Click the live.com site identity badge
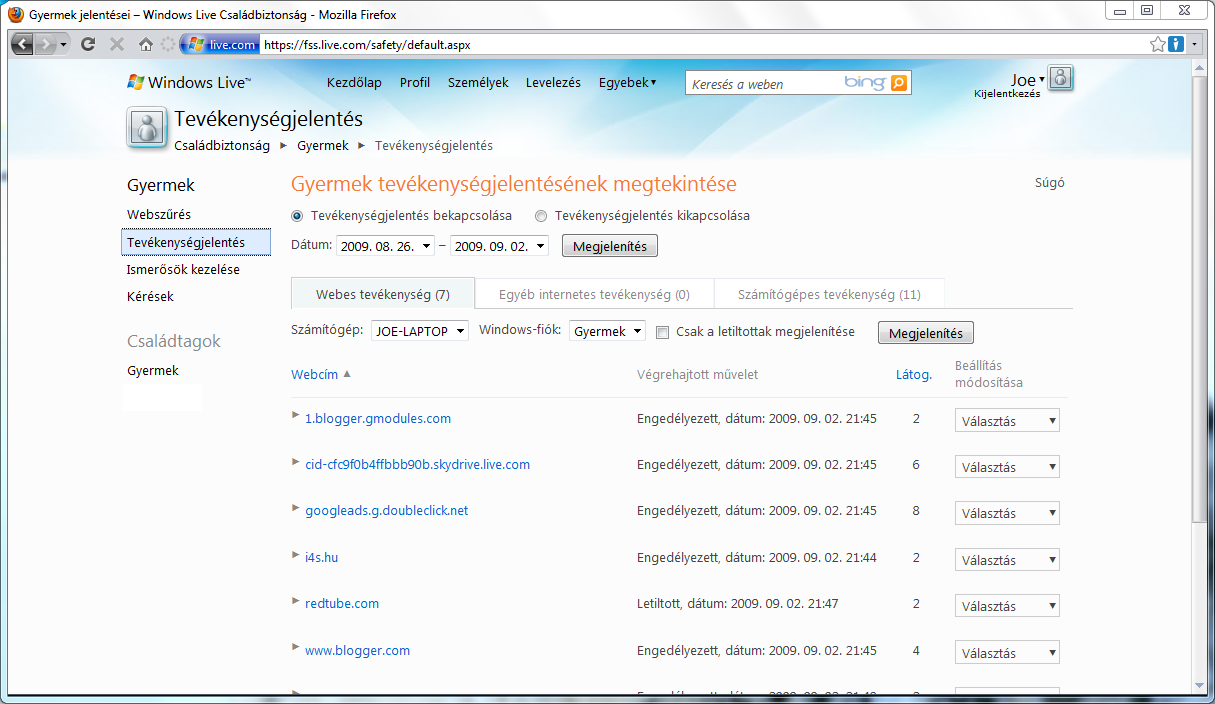The height and width of the screenshot is (704, 1215). tap(220, 45)
